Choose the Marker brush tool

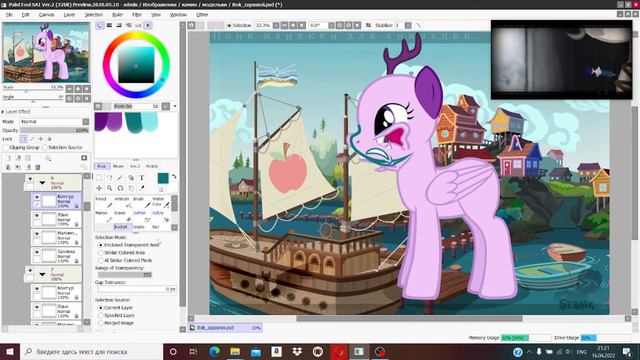[103, 216]
